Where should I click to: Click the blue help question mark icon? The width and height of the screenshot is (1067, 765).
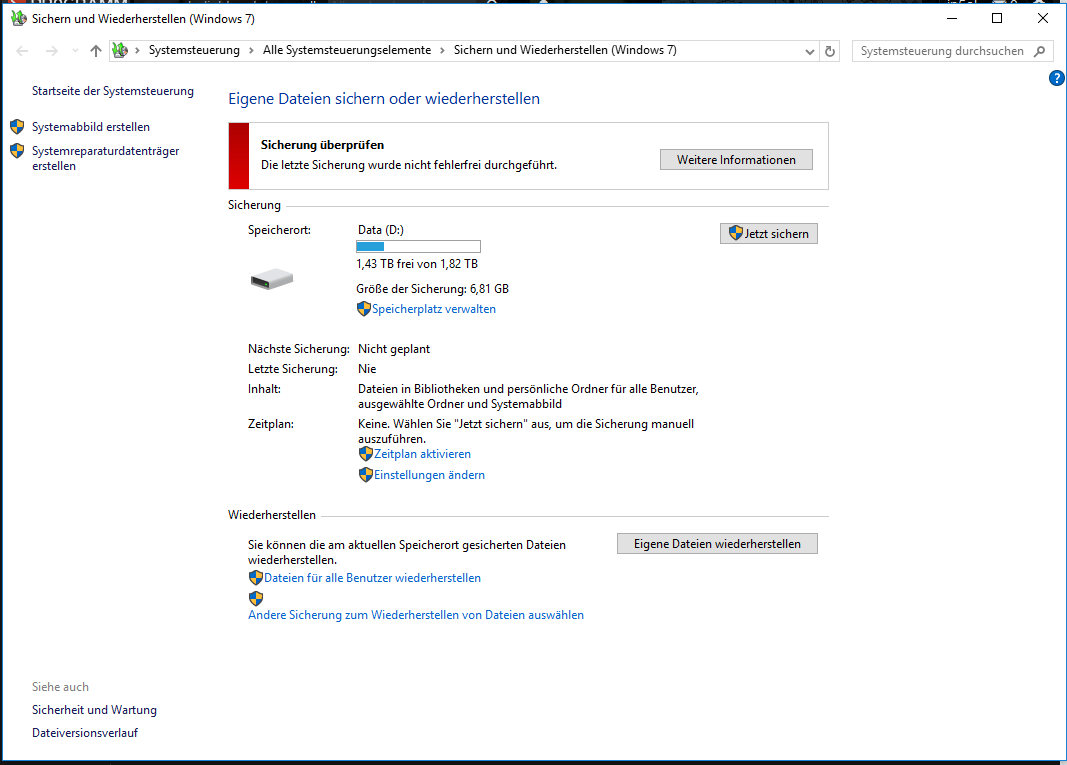coord(1056,78)
